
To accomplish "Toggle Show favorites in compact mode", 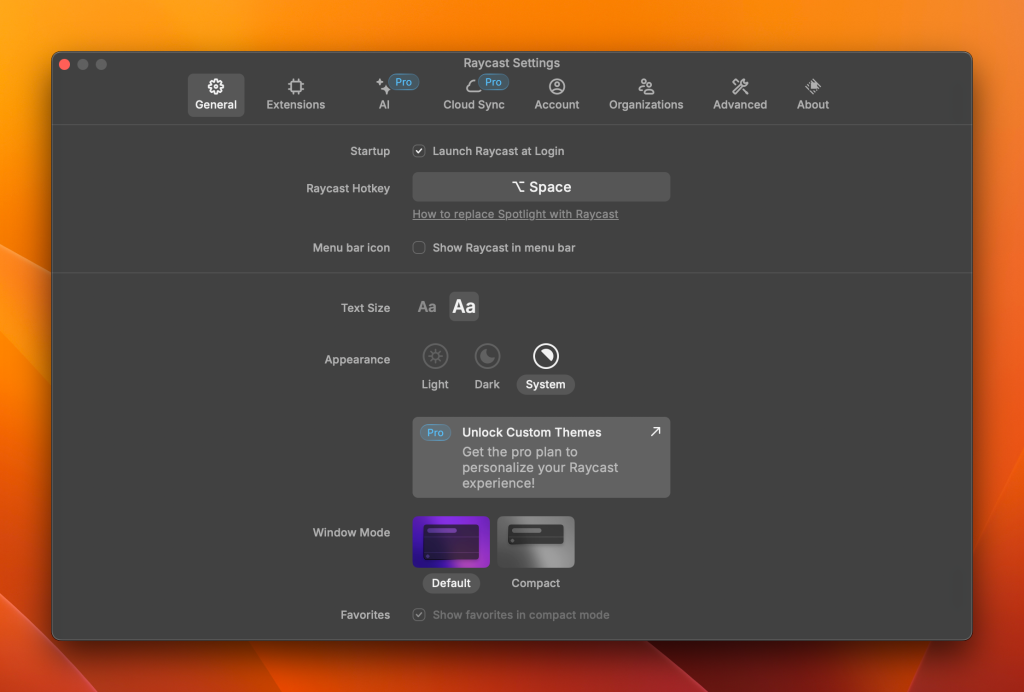I will tap(419, 614).
